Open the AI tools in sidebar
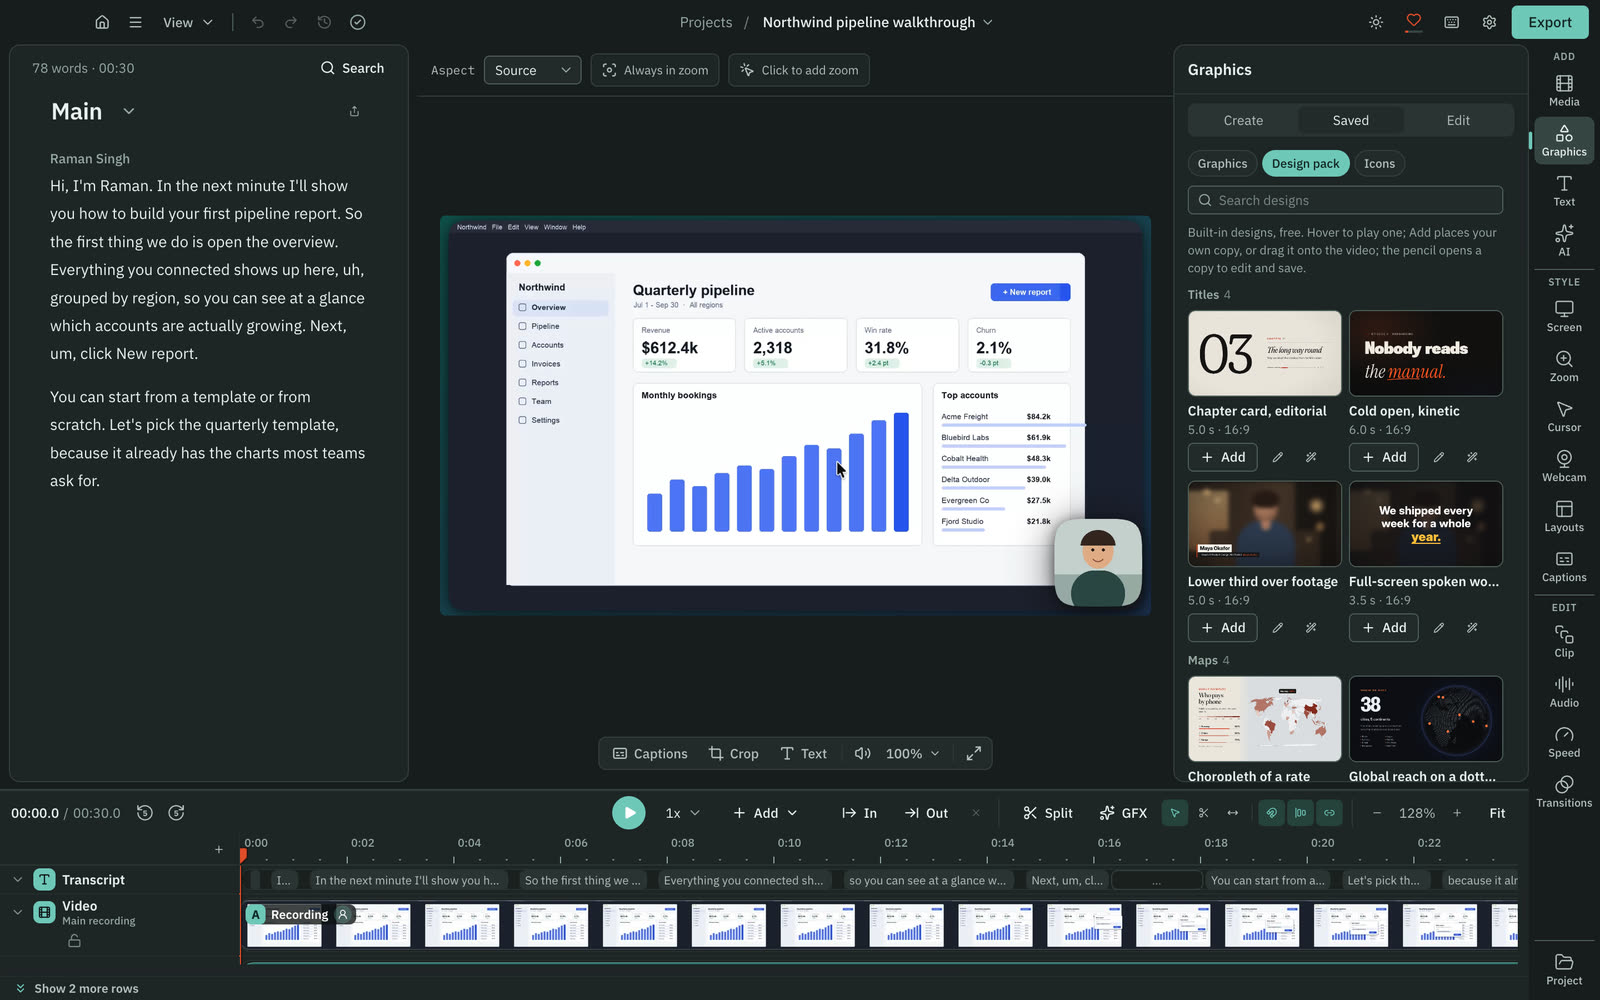Viewport: 1600px width, 1000px height. (1564, 240)
